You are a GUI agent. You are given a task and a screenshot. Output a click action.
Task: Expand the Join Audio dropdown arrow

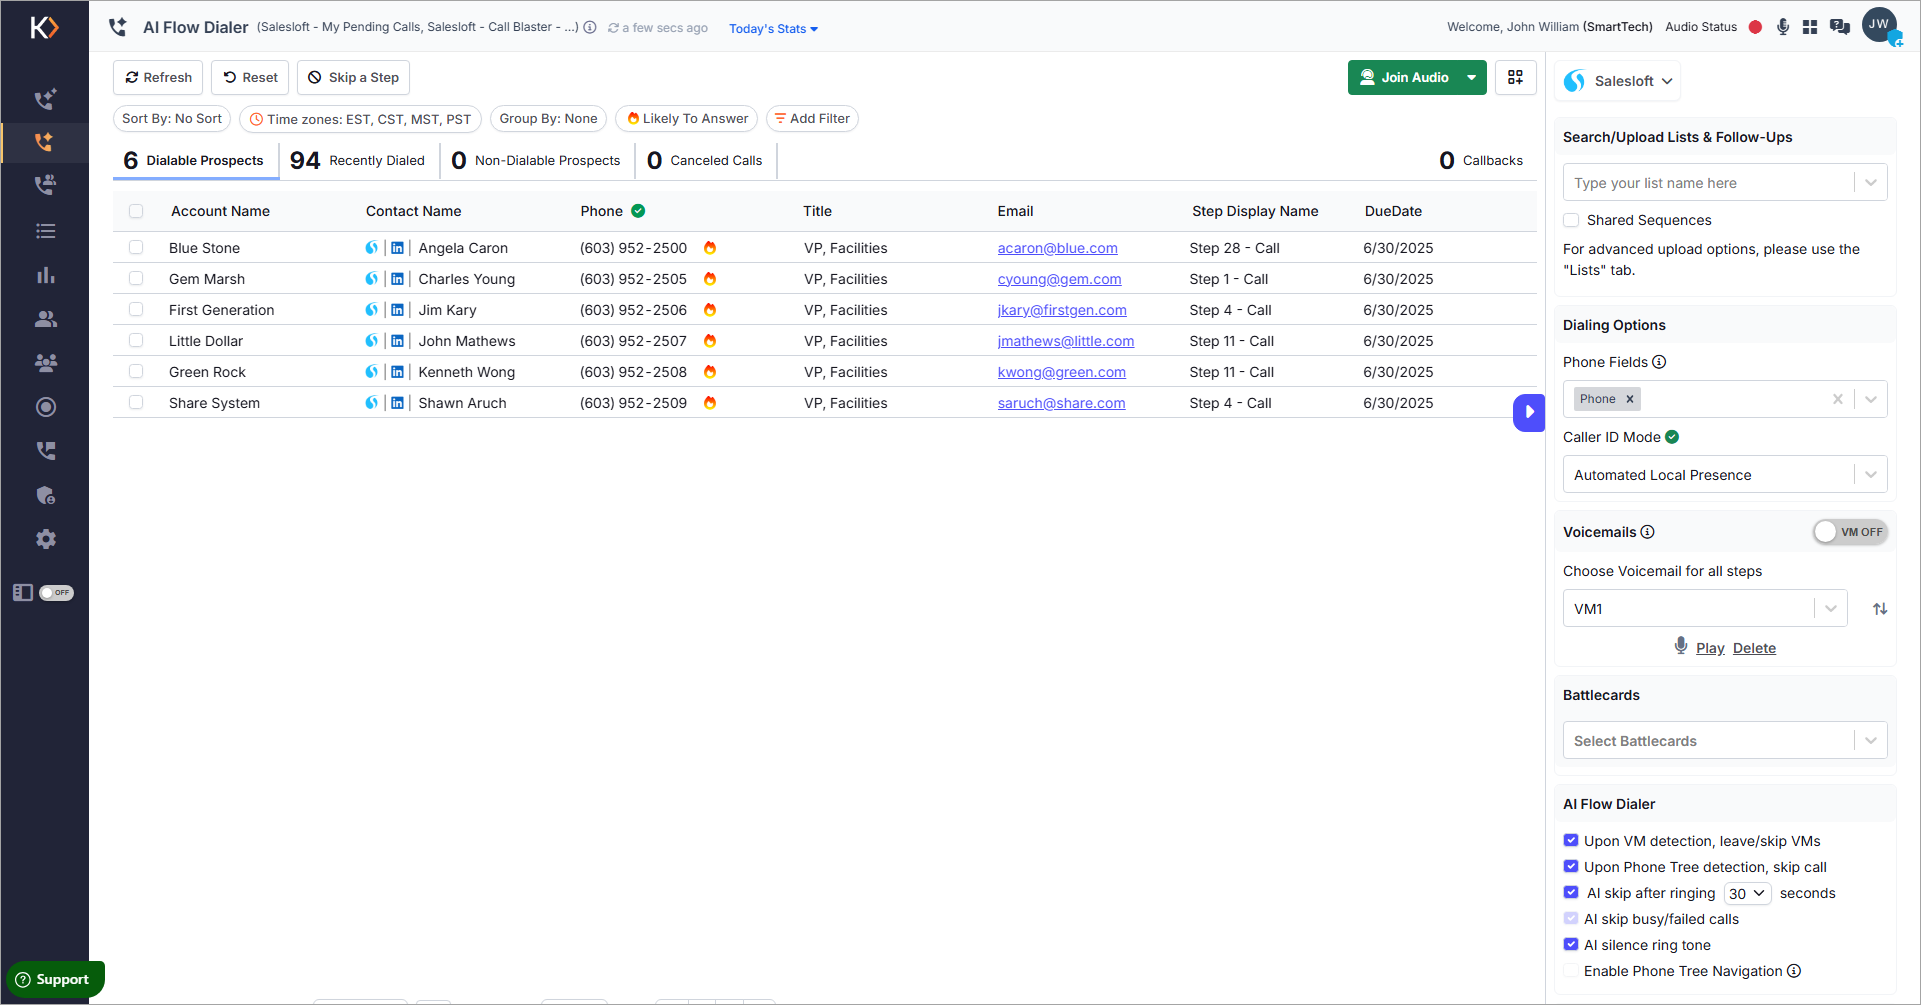[1471, 77]
